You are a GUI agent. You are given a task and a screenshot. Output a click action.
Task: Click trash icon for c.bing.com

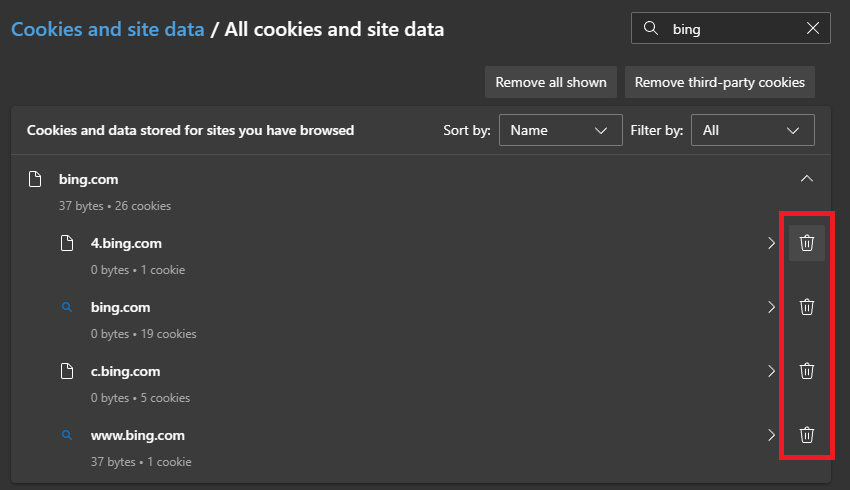tap(807, 371)
